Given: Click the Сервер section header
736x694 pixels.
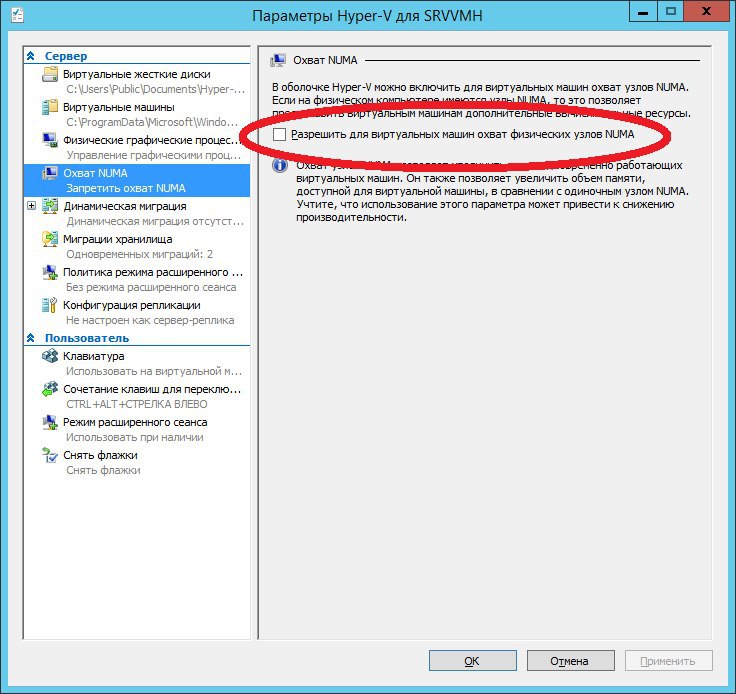Looking at the screenshot, I should [66, 56].
